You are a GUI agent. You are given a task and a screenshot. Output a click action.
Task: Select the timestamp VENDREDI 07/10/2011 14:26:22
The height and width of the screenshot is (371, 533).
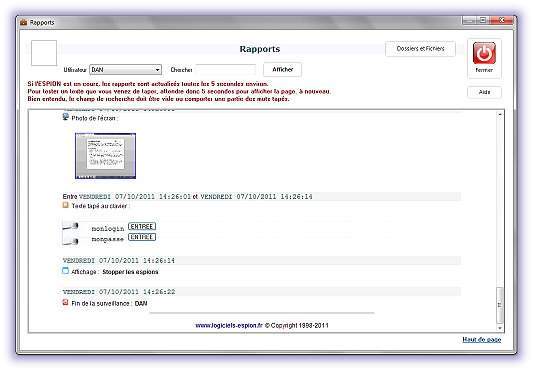(x=119, y=292)
